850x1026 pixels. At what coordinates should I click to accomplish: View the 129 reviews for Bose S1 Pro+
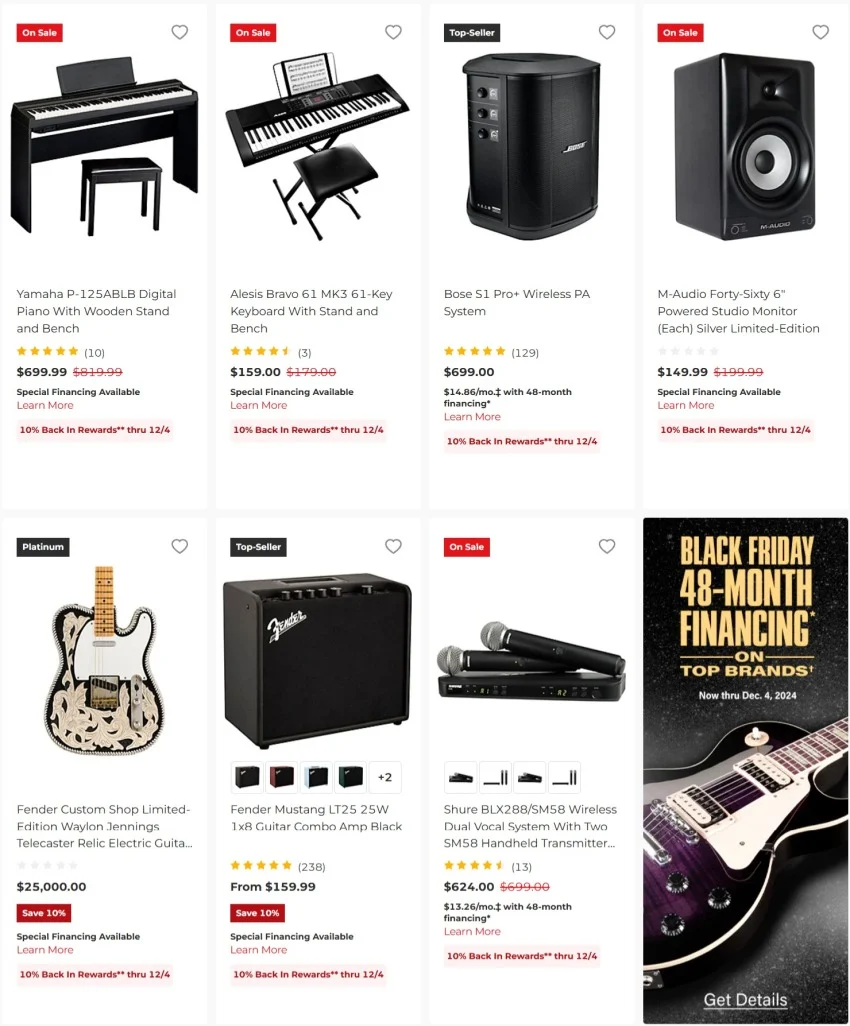(525, 353)
